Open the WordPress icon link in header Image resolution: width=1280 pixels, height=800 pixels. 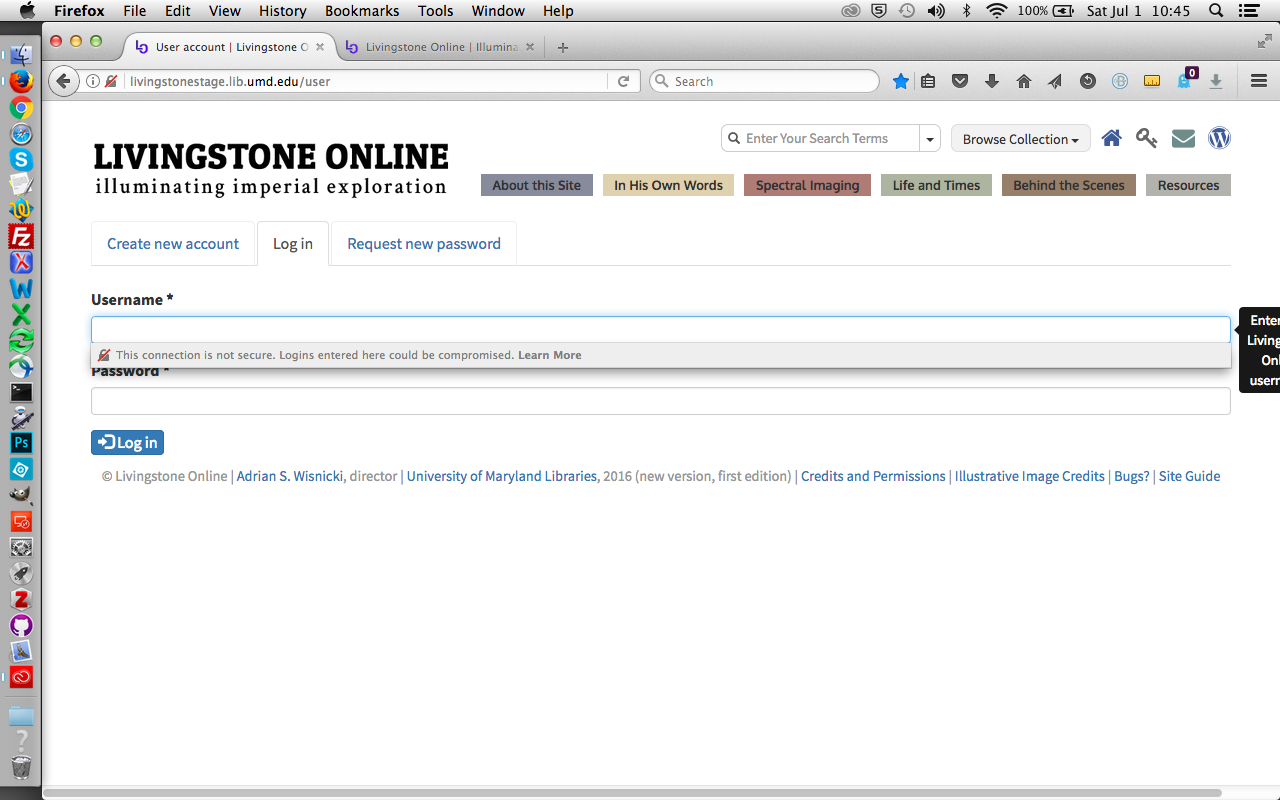pyautogui.click(x=1219, y=139)
